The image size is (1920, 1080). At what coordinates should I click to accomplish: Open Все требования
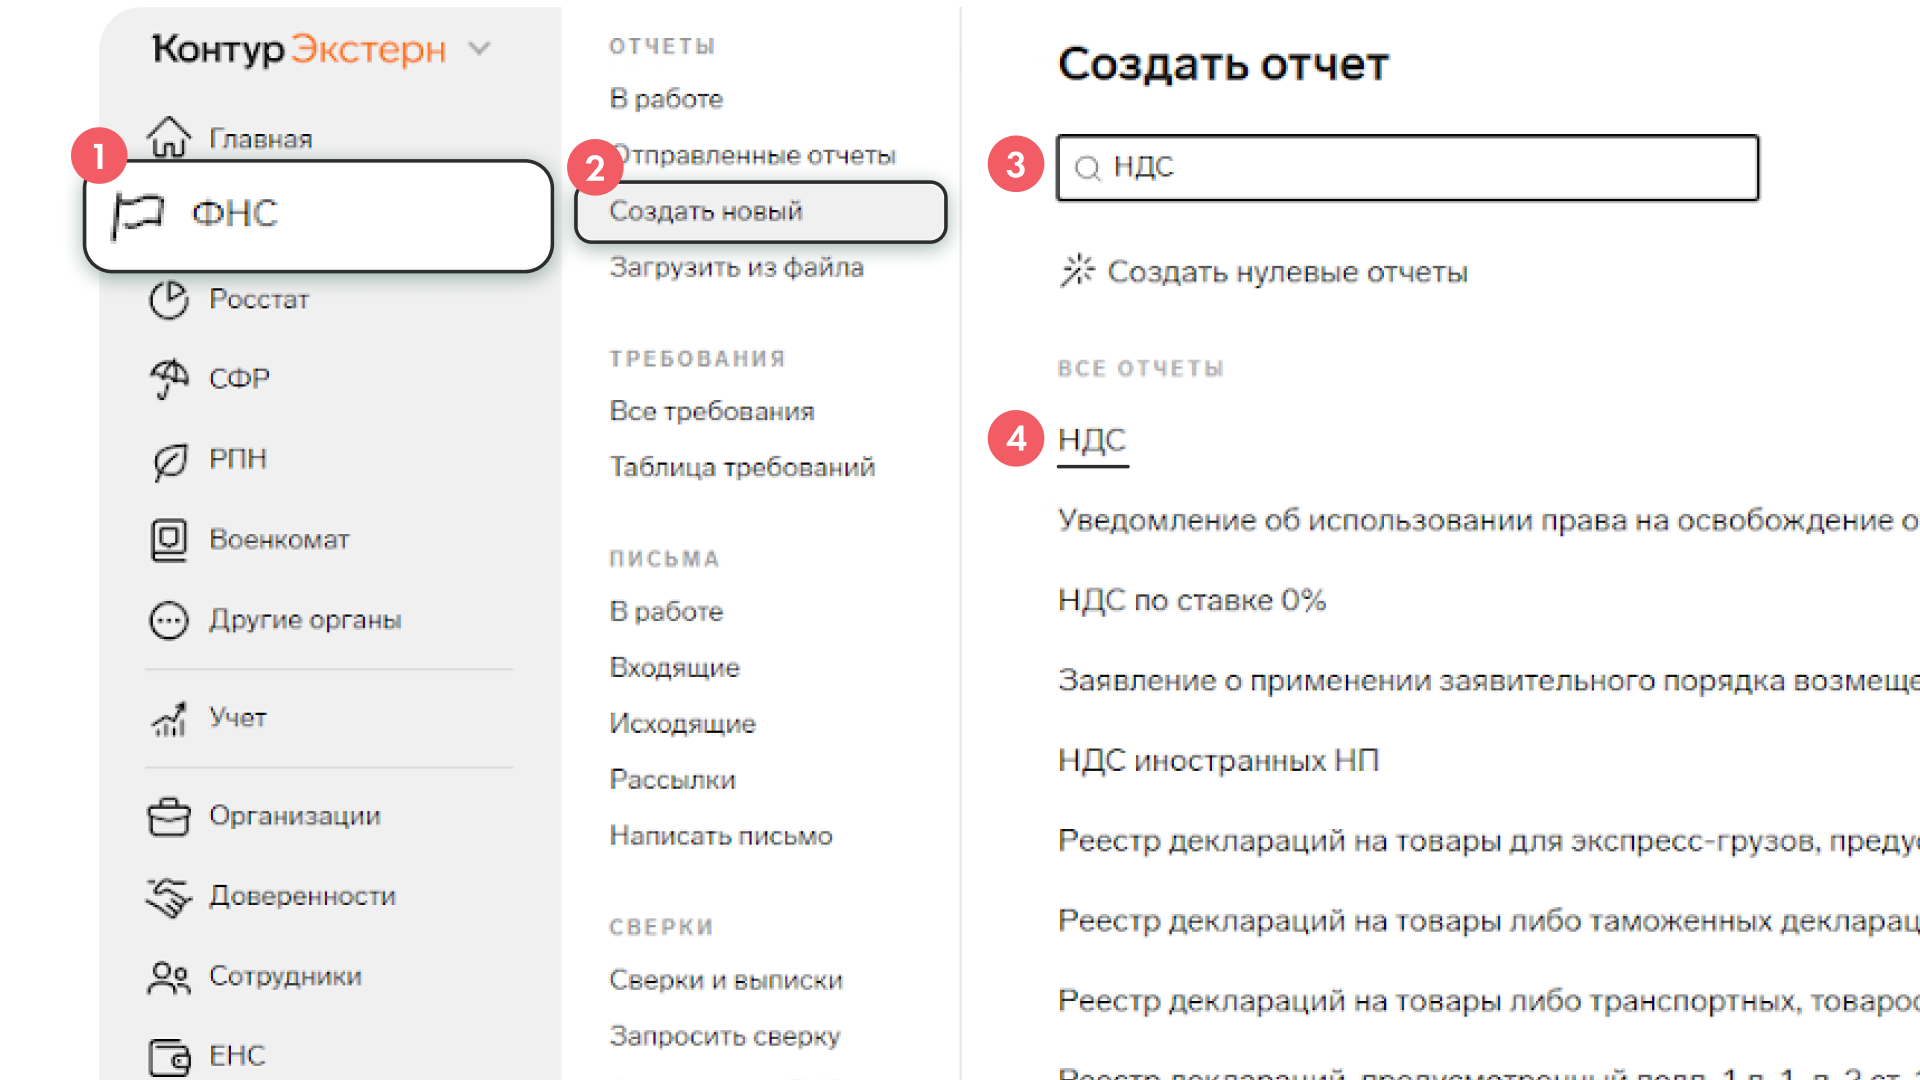tap(712, 412)
